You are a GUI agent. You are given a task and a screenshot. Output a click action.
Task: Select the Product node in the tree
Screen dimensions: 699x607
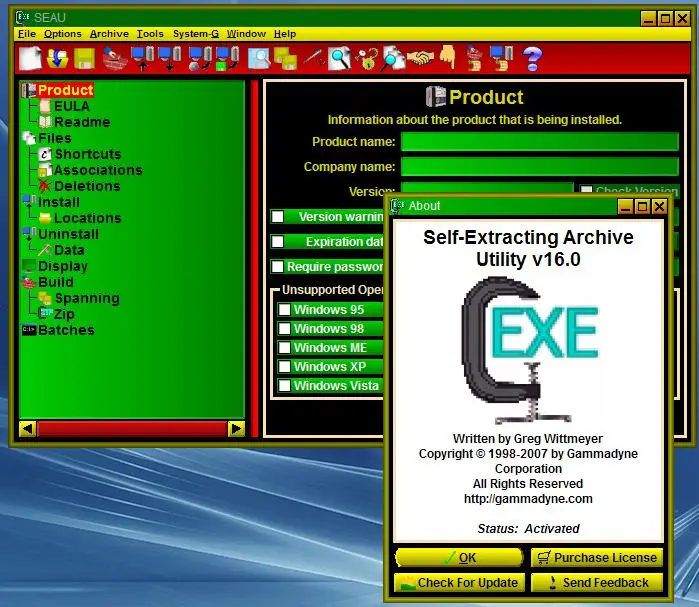66,90
